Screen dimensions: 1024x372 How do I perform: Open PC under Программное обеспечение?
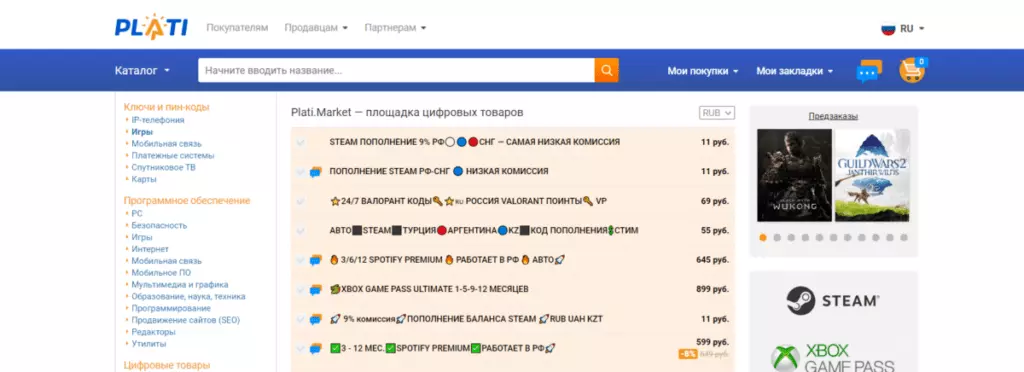[136, 213]
